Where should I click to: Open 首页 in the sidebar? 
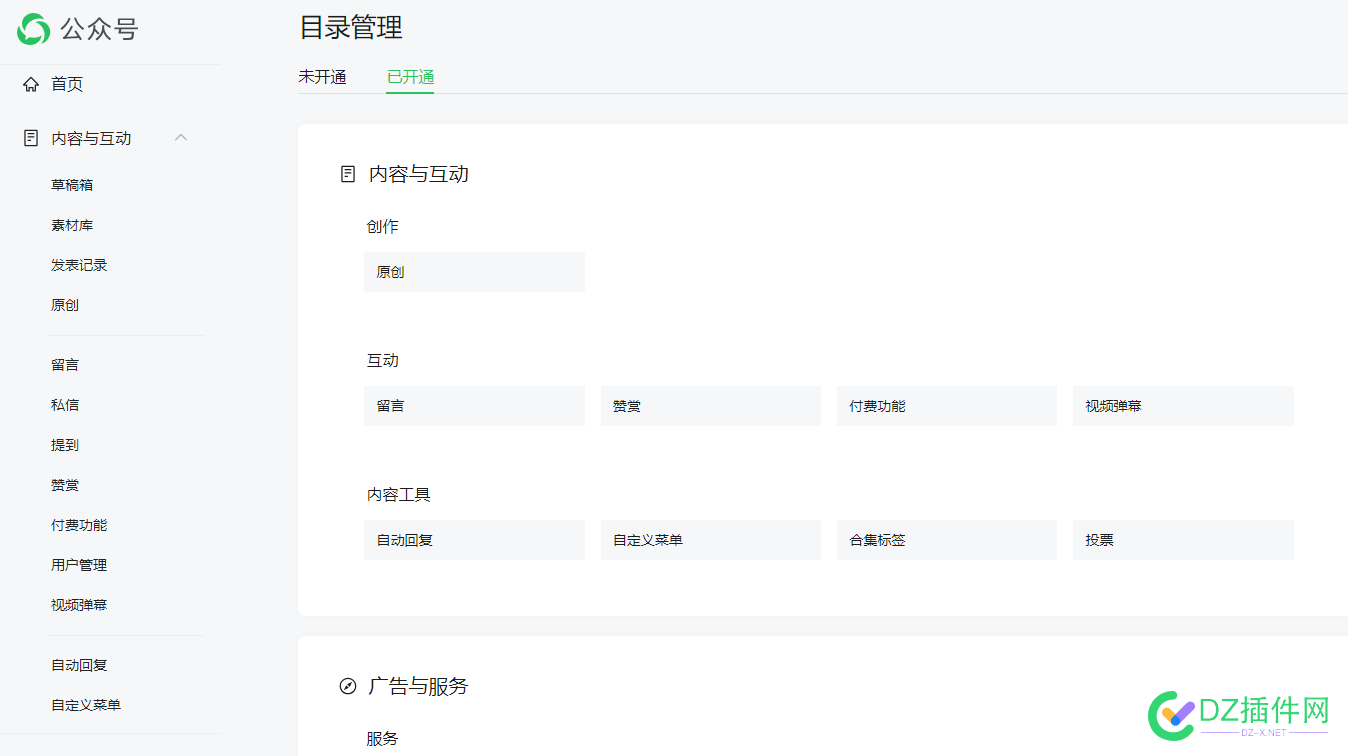[x=67, y=84]
